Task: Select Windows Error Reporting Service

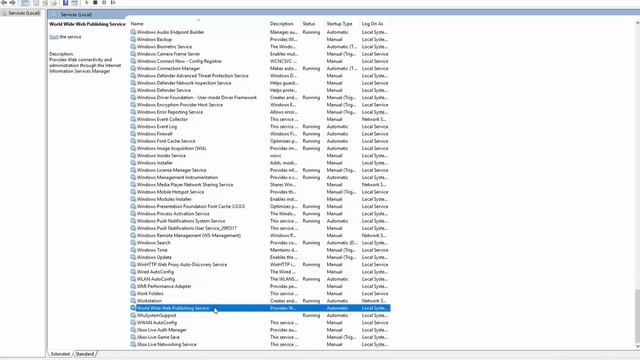Action: pos(260,112)
